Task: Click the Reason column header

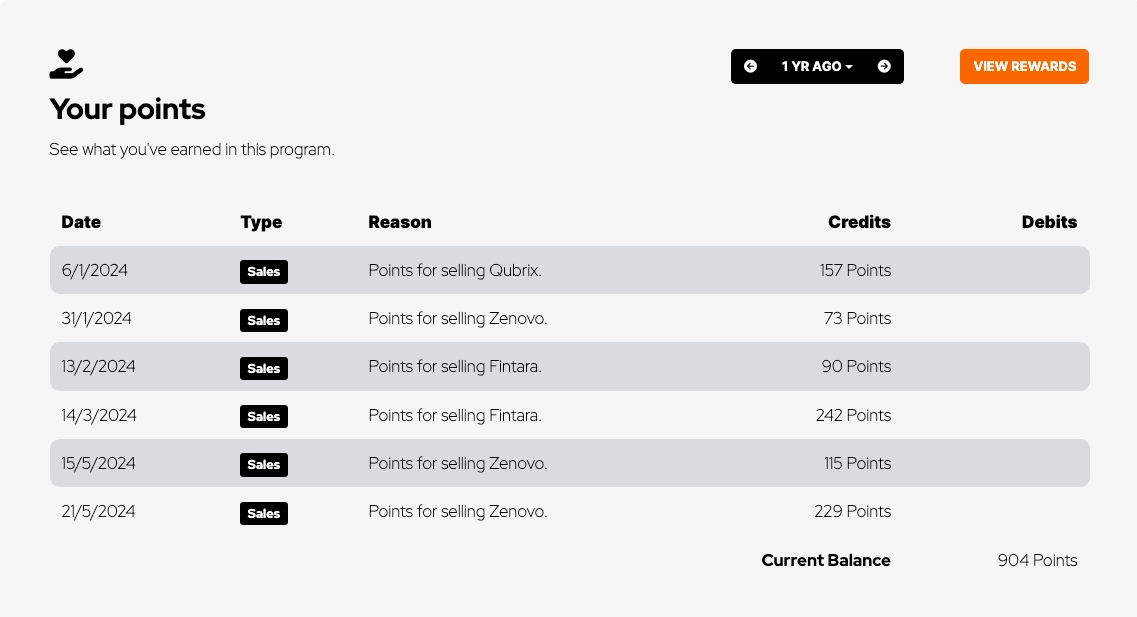Action: [400, 222]
